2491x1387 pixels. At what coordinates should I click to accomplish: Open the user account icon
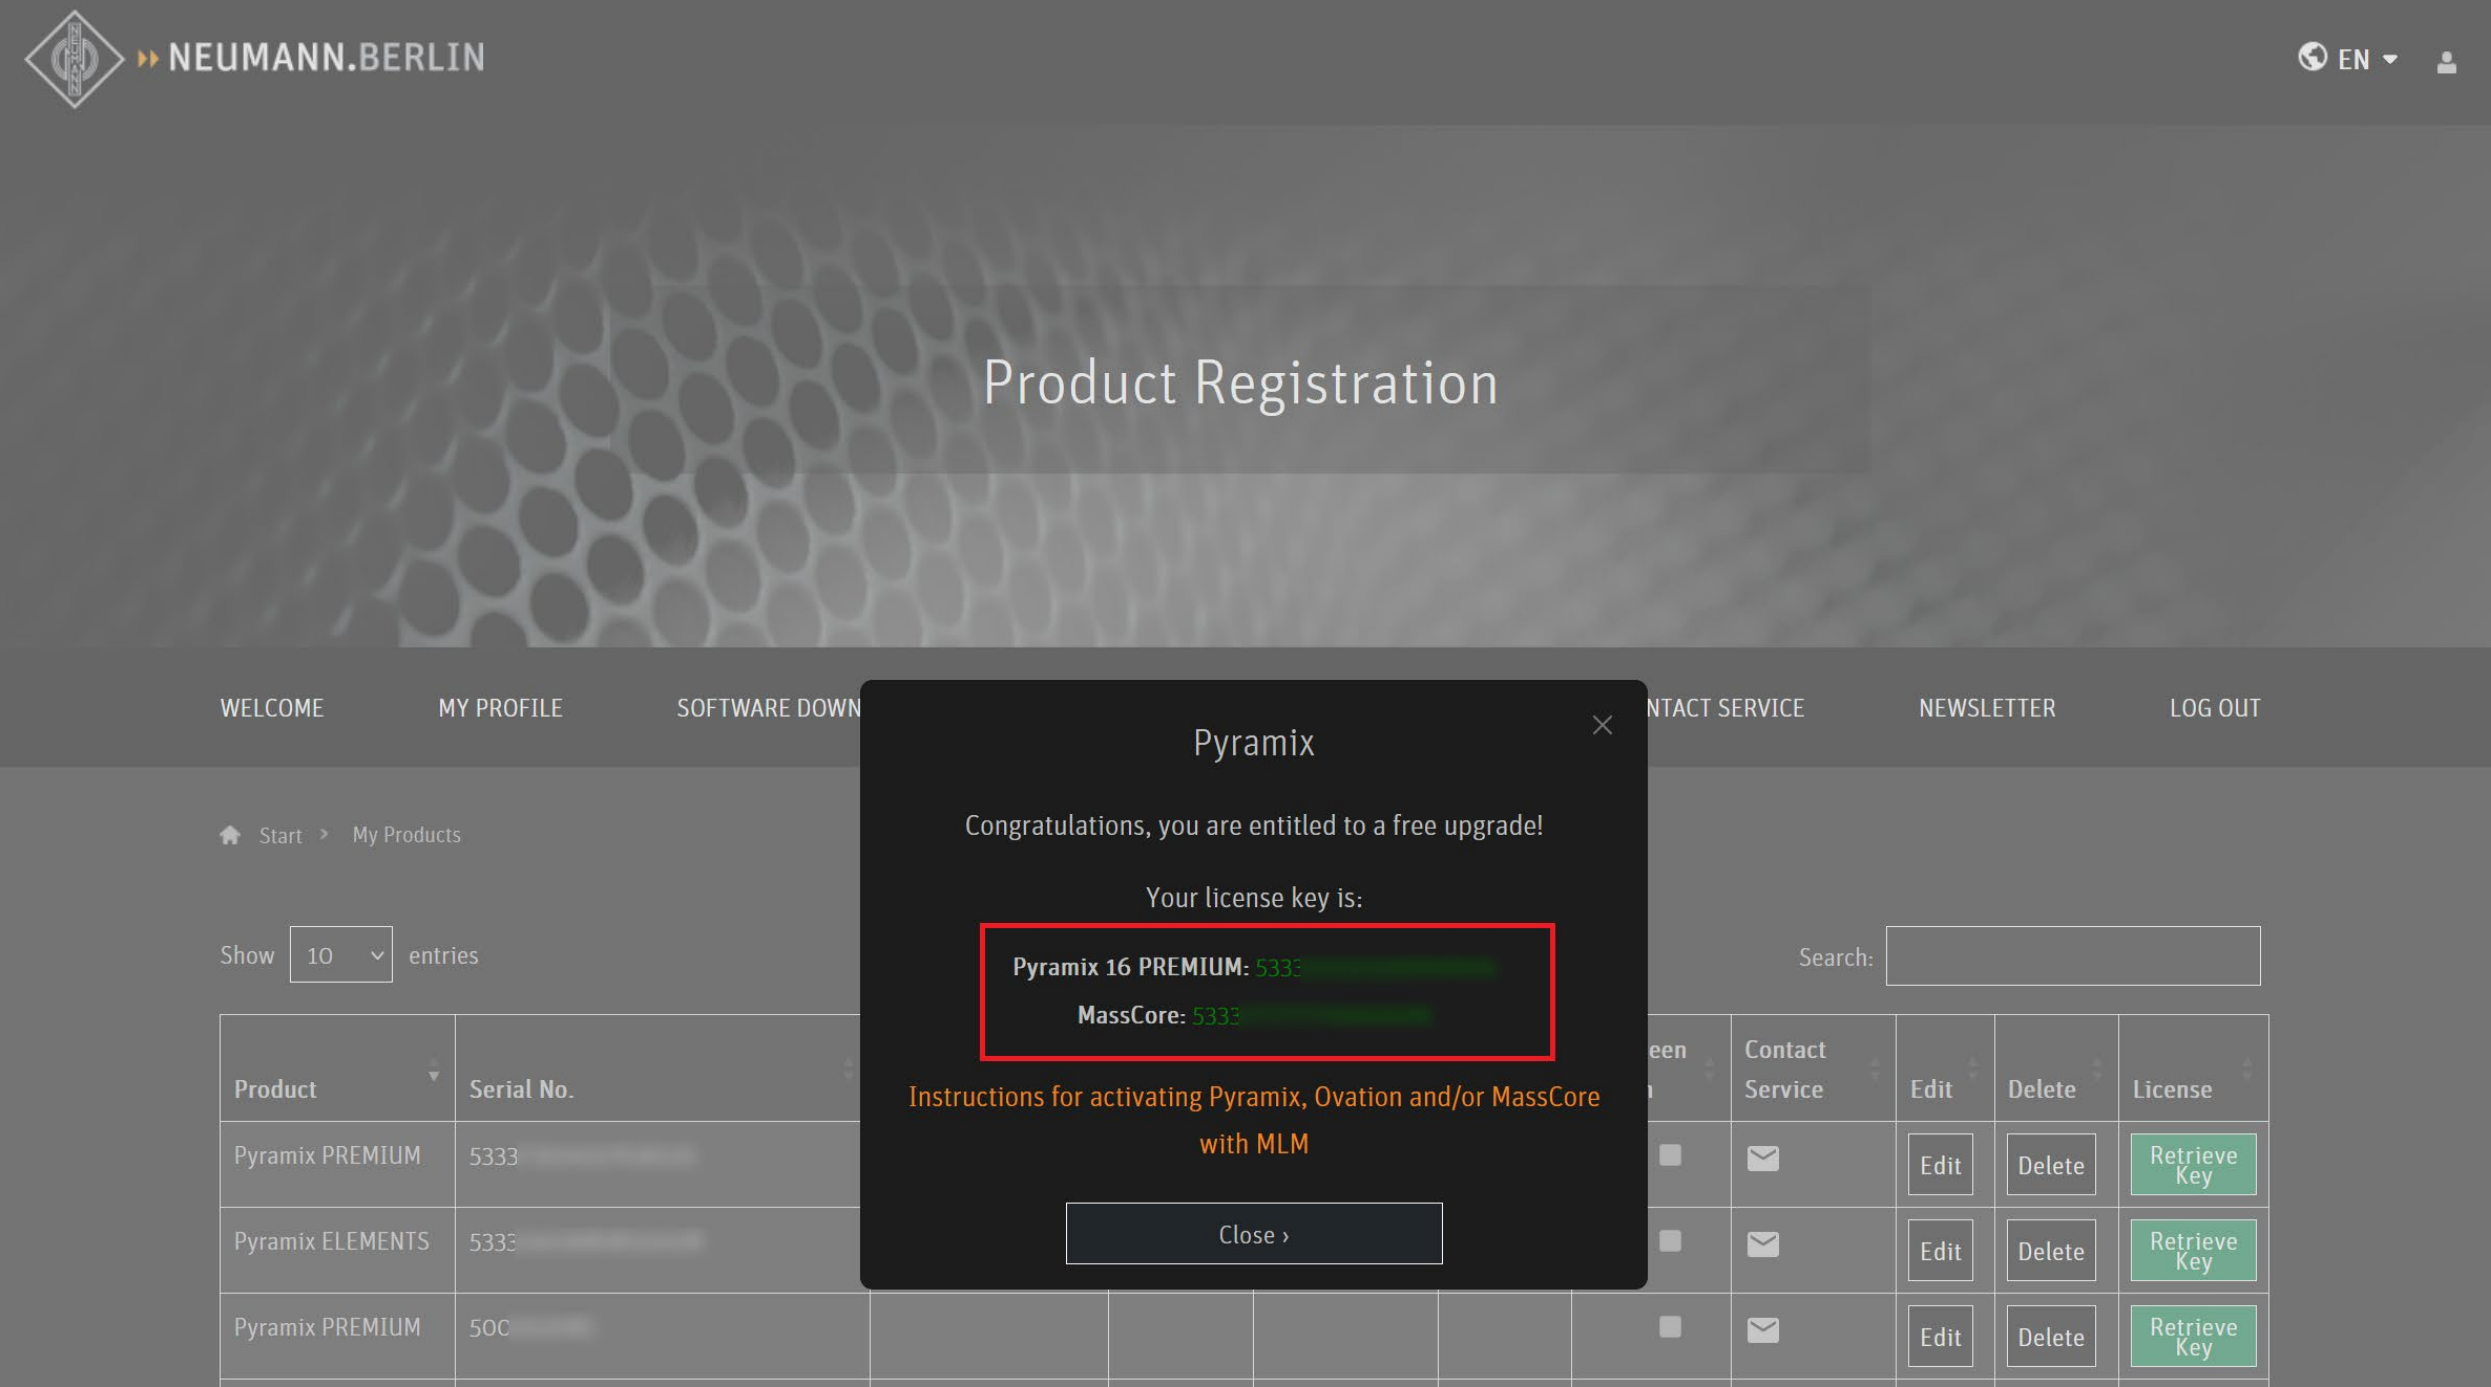pos(2446,63)
